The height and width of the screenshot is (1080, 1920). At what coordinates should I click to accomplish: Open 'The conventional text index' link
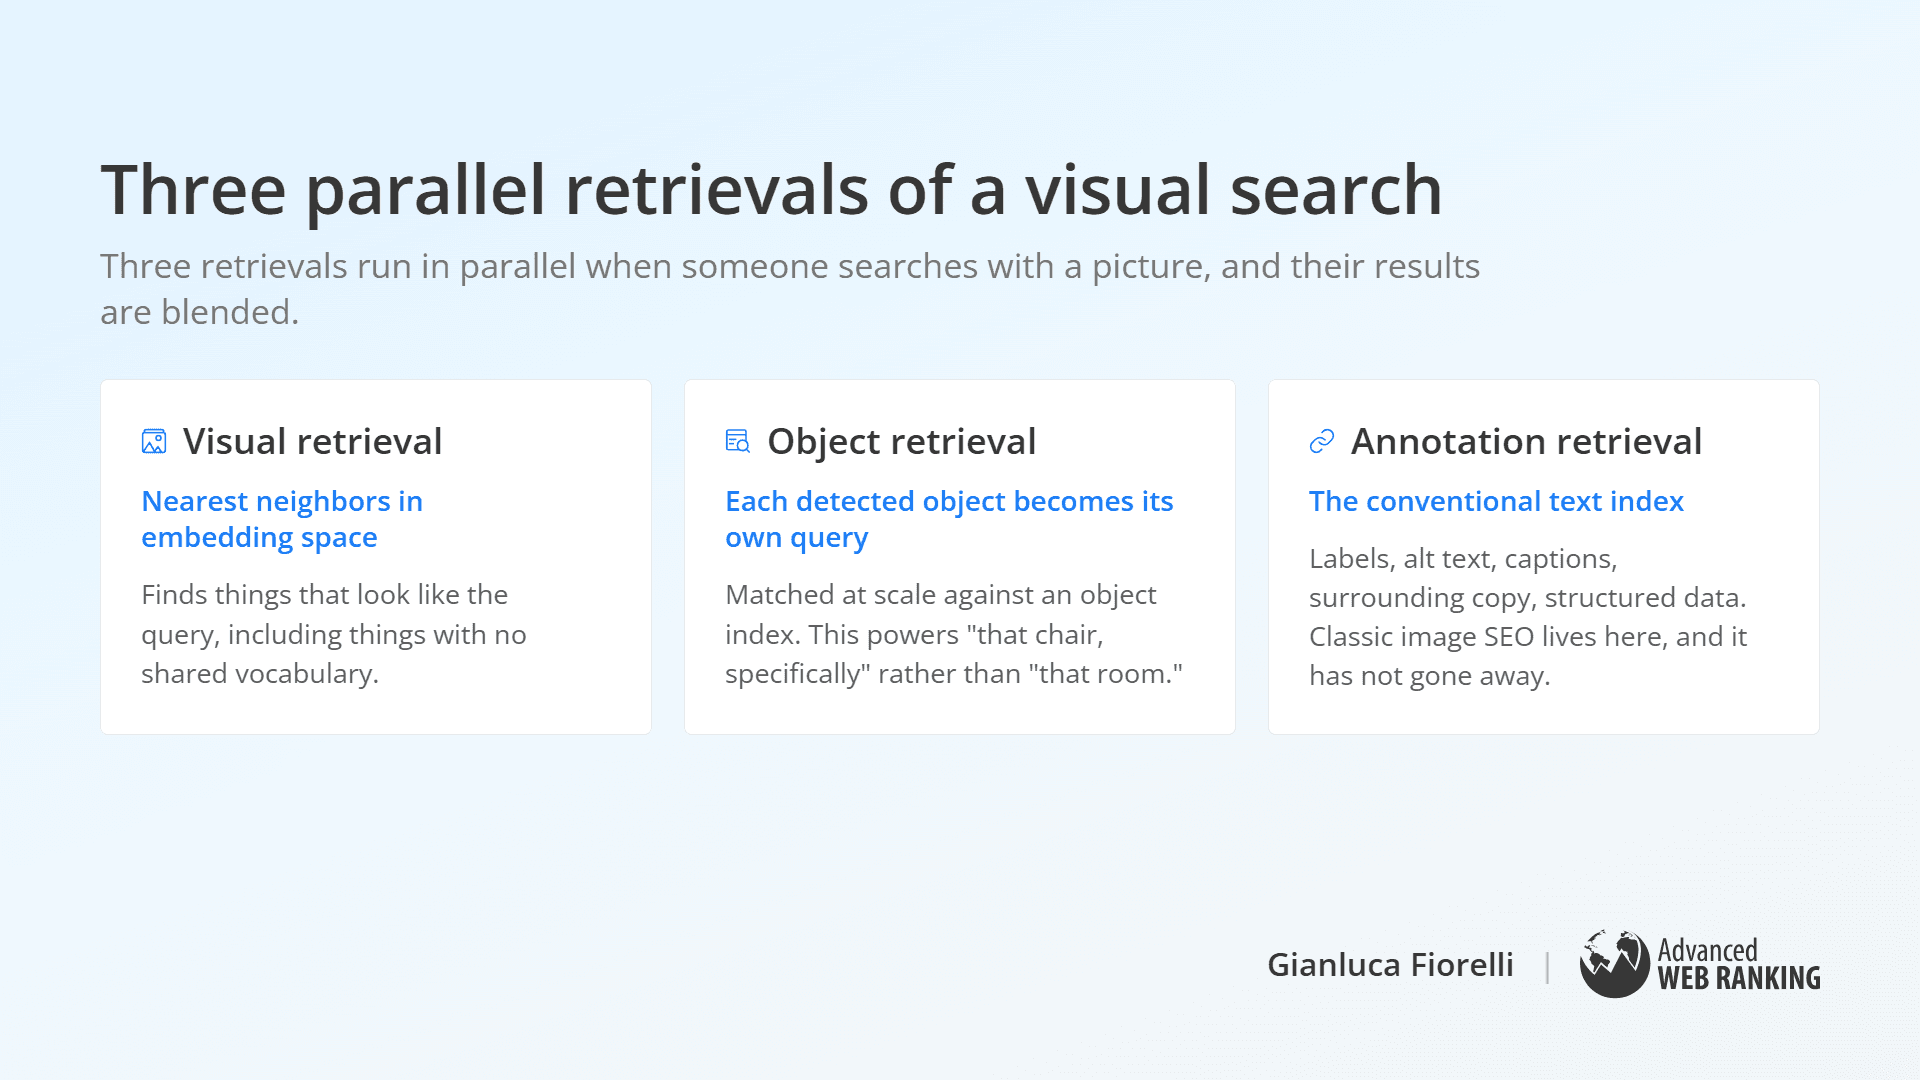[1496, 501]
